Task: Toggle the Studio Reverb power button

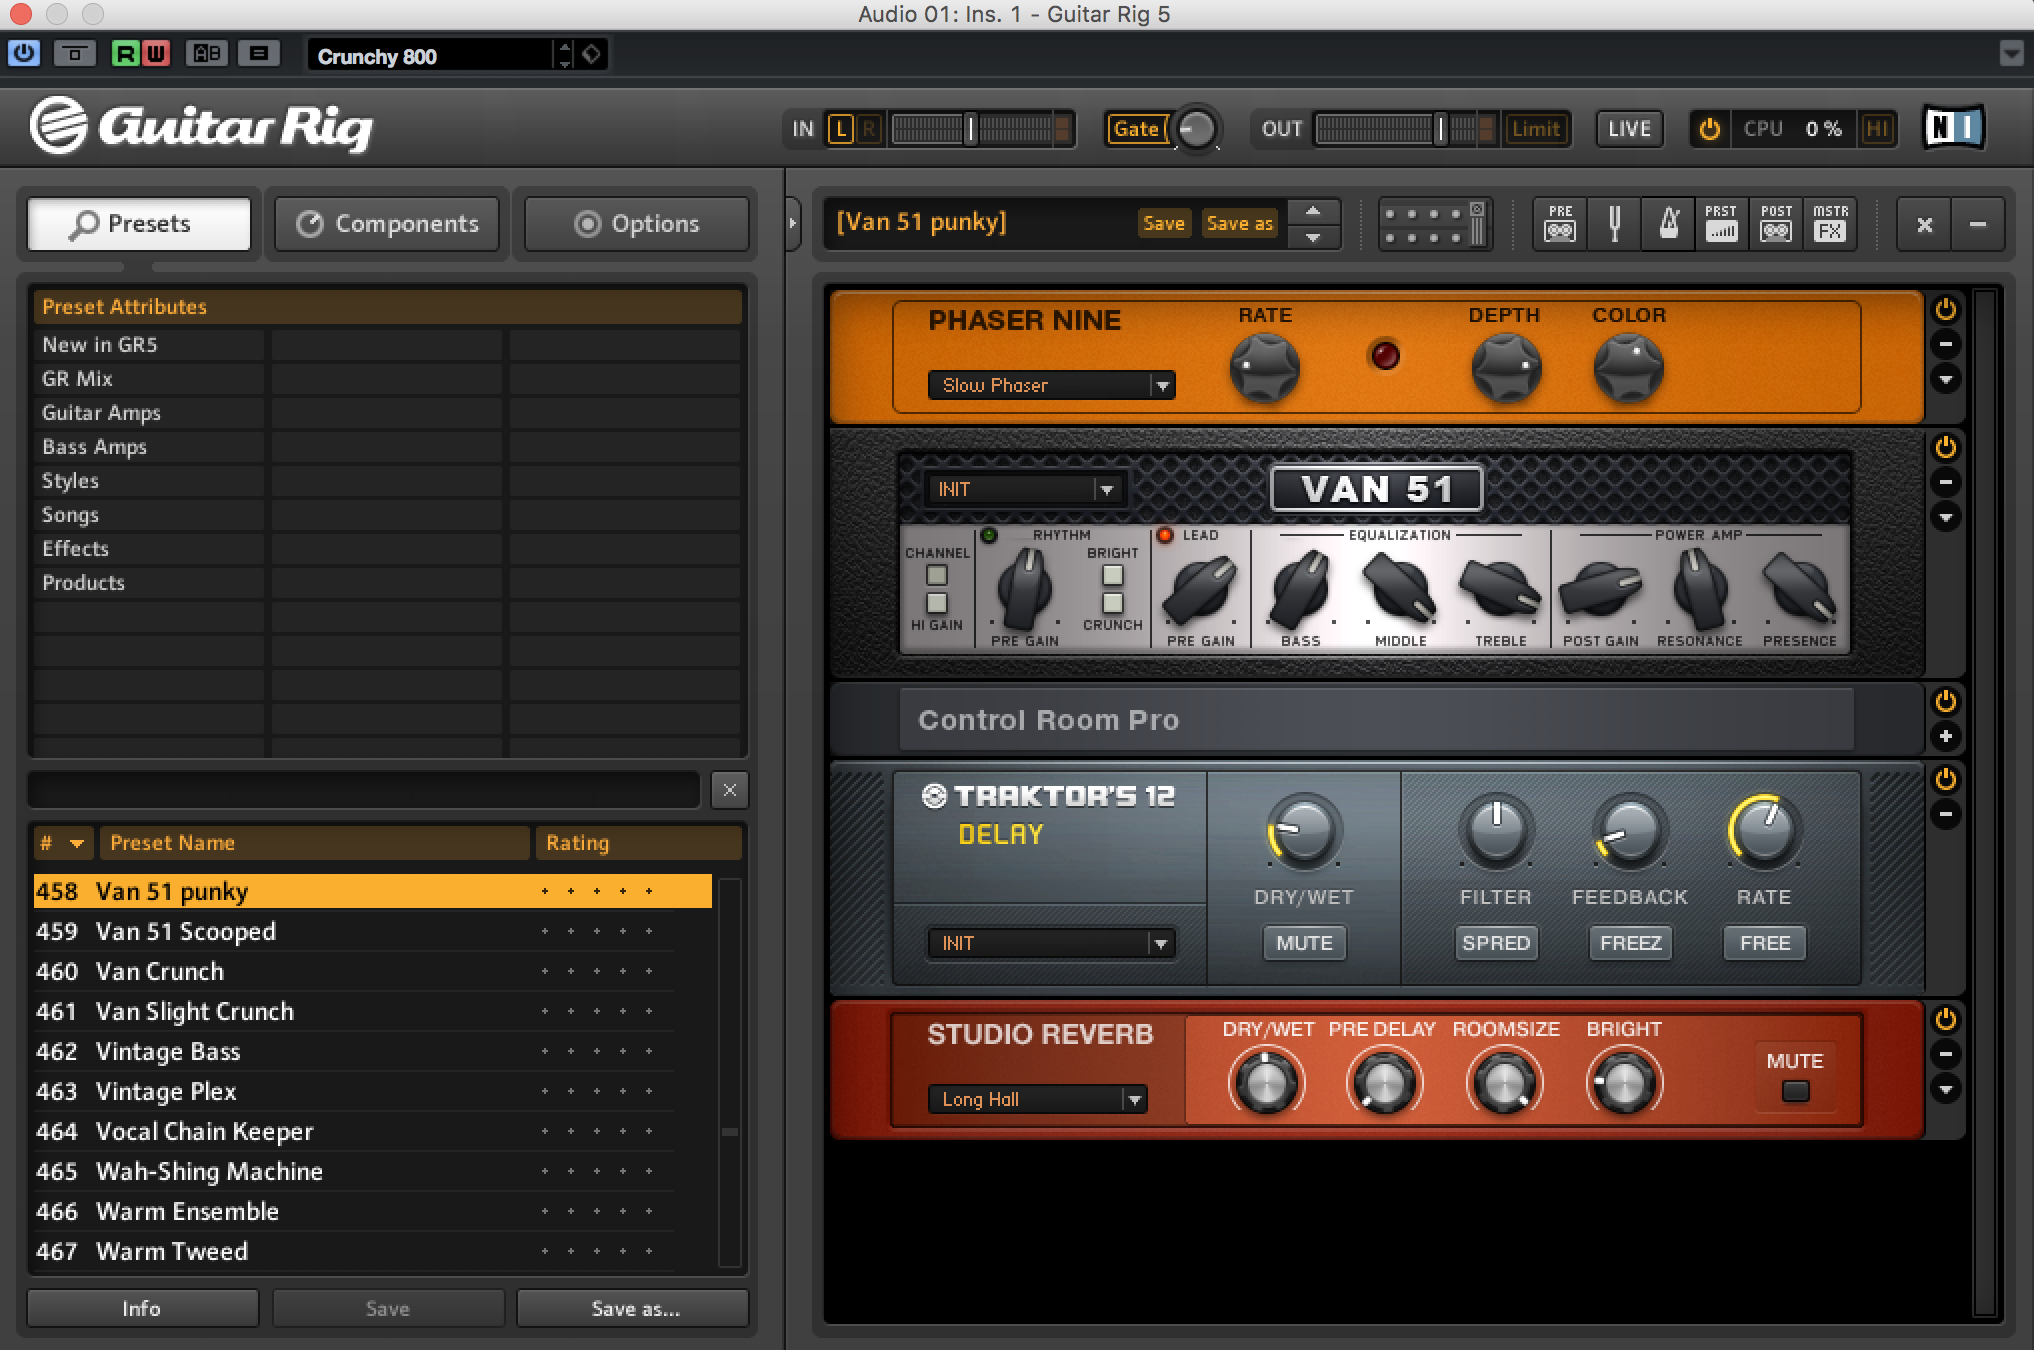Action: point(1945,1018)
